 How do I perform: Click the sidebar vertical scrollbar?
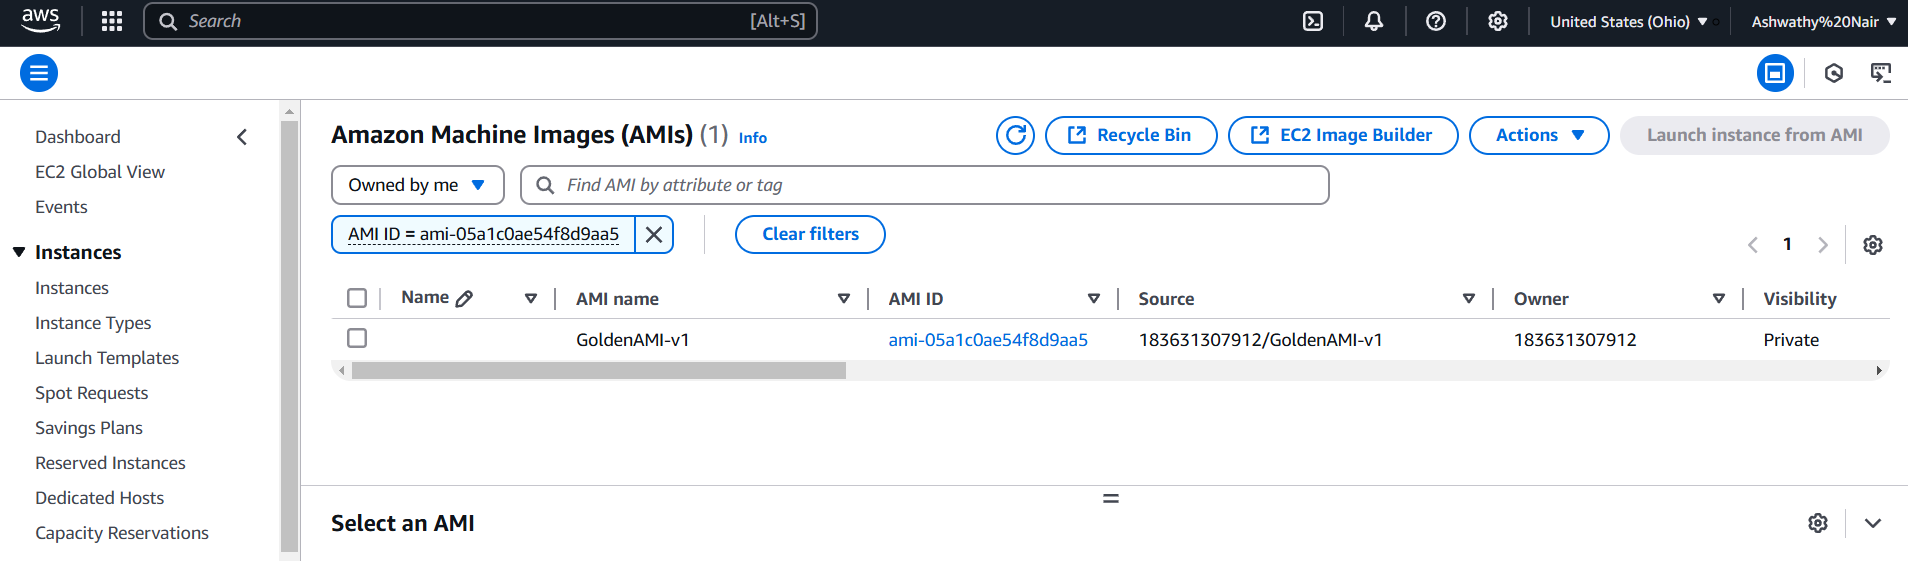289,335
